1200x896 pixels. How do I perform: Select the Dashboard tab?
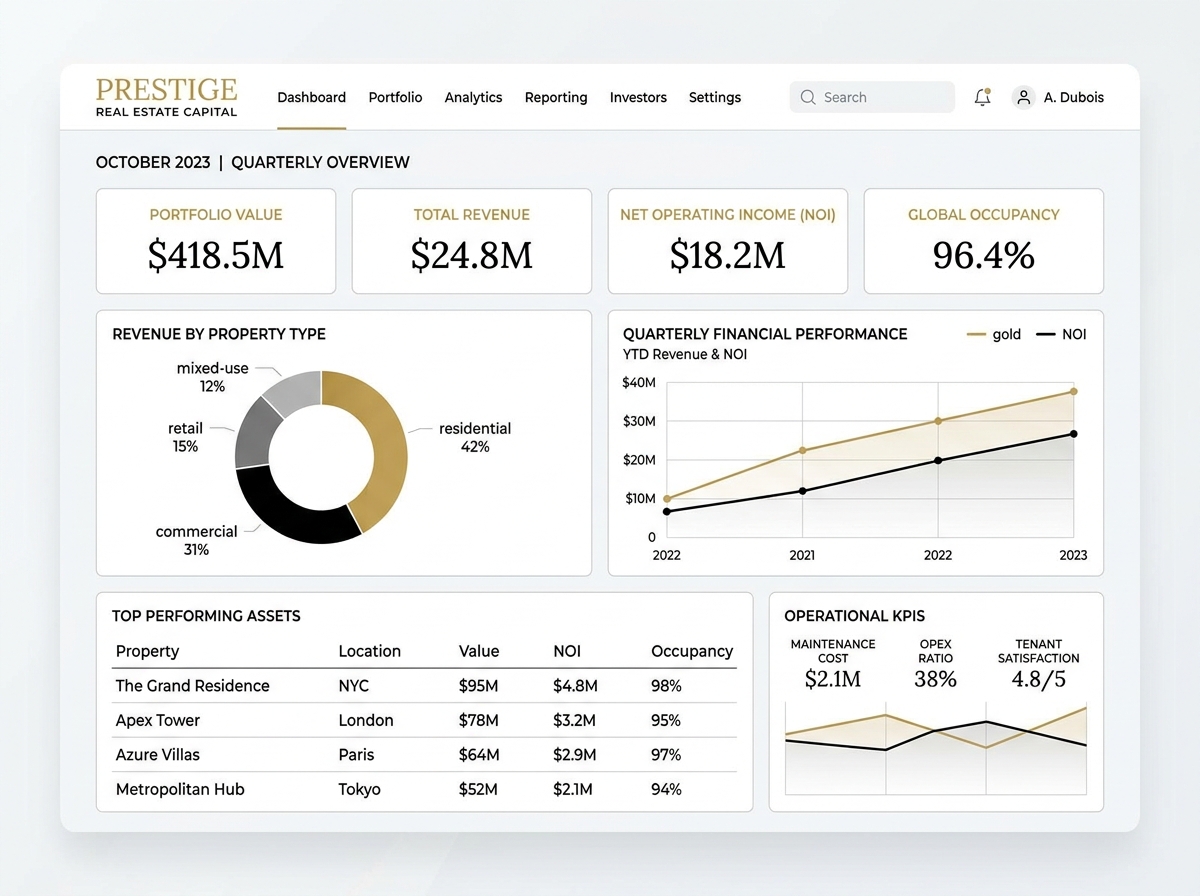(x=312, y=97)
